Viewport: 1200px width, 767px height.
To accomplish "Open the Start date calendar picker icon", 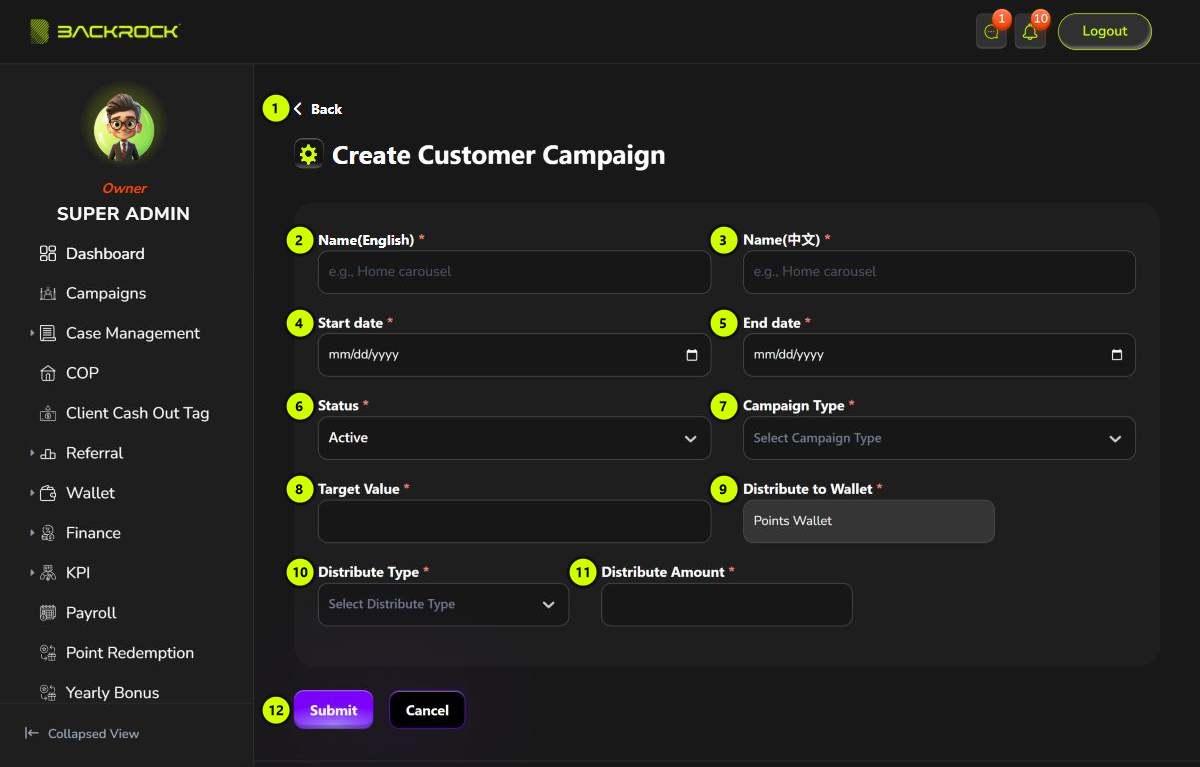I will (x=692, y=355).
